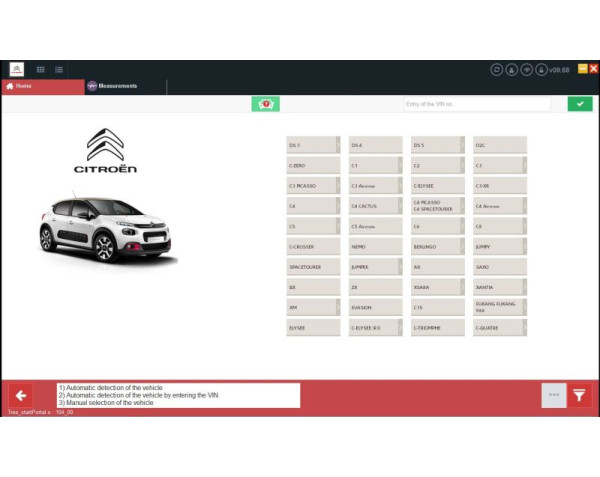Select the XSARA vehicle model
Image resolution: width=600 pixels, height=477 pixels.
(x=434, y=287)
